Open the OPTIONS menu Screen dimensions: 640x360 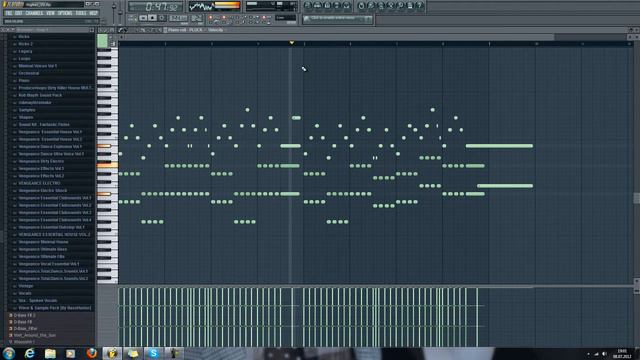click(65, 13)
